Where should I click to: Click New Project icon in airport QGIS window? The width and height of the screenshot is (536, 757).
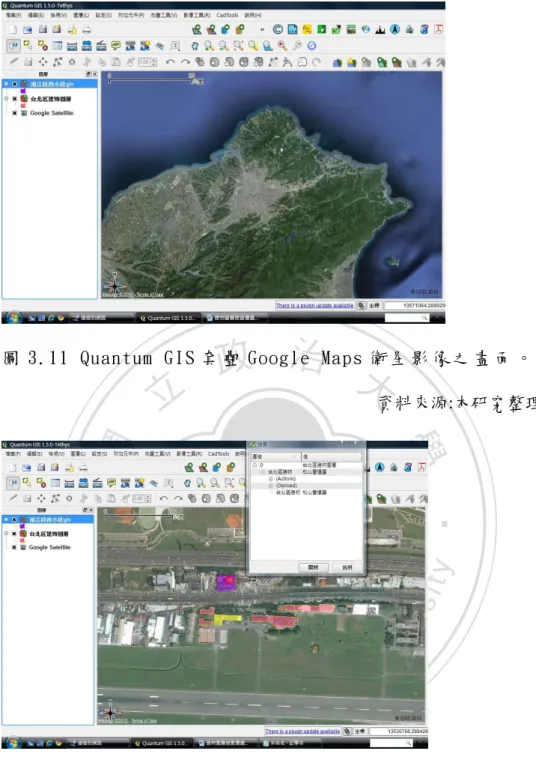[x=13, y=467]
